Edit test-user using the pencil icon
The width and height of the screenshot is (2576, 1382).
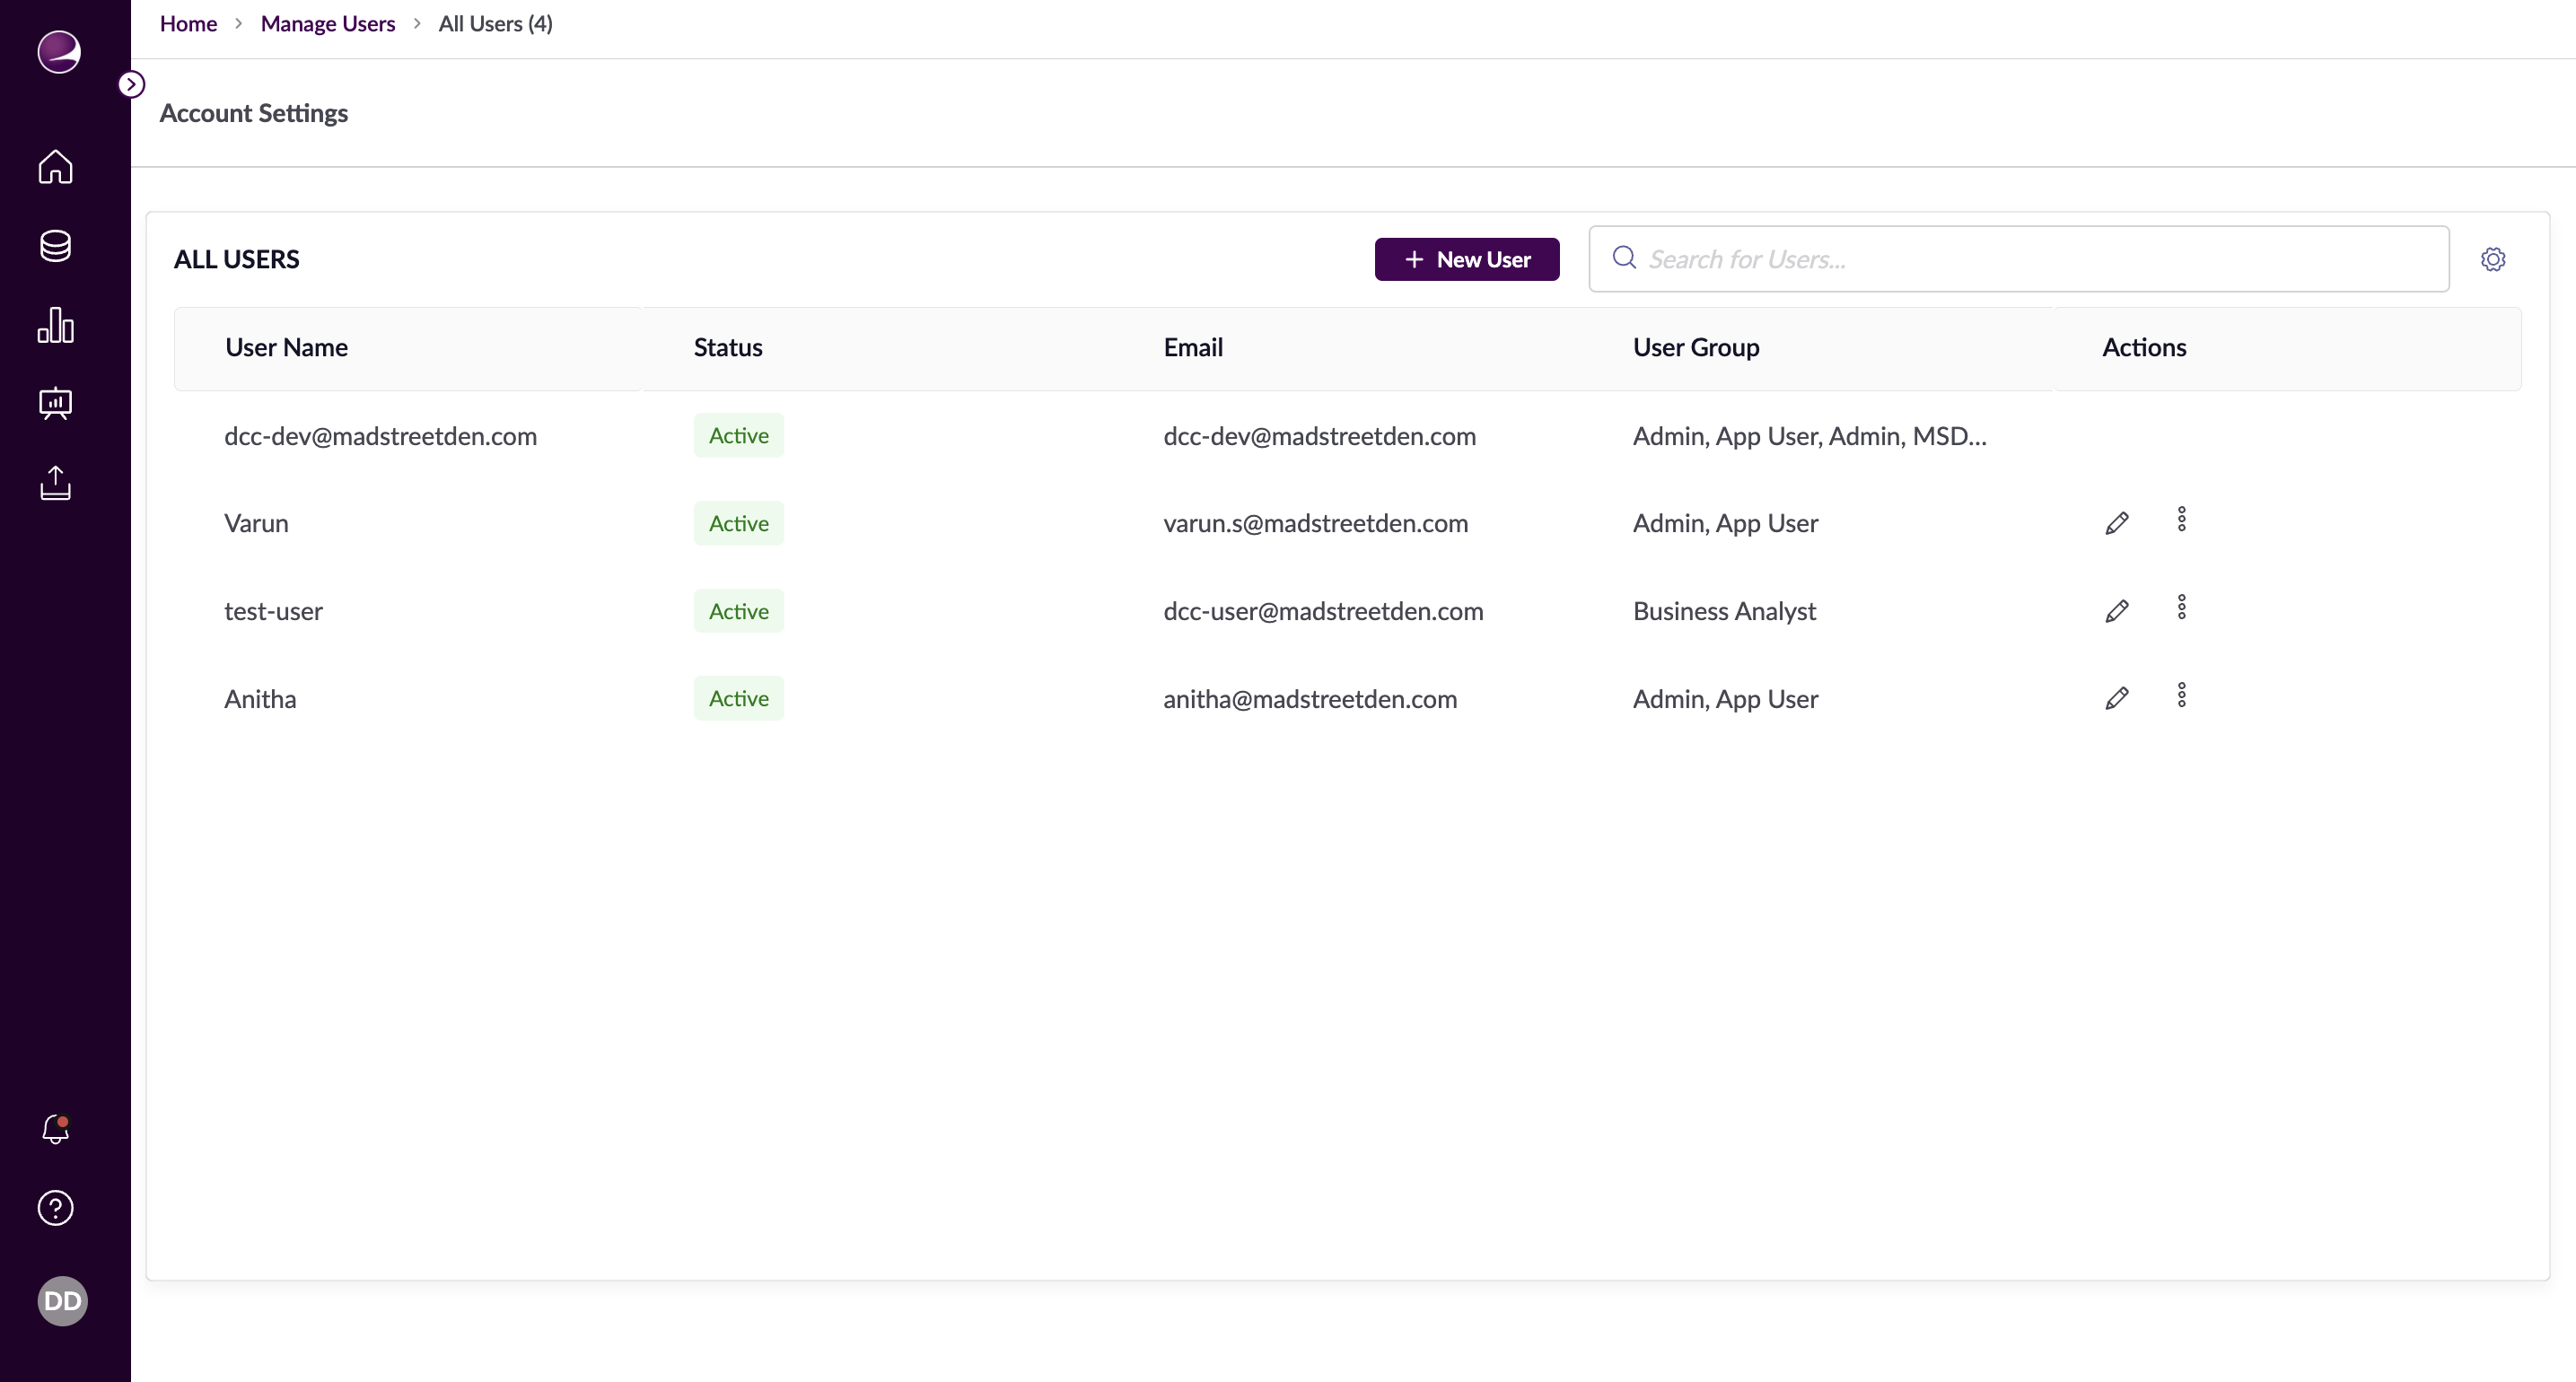pos(2117,610)
